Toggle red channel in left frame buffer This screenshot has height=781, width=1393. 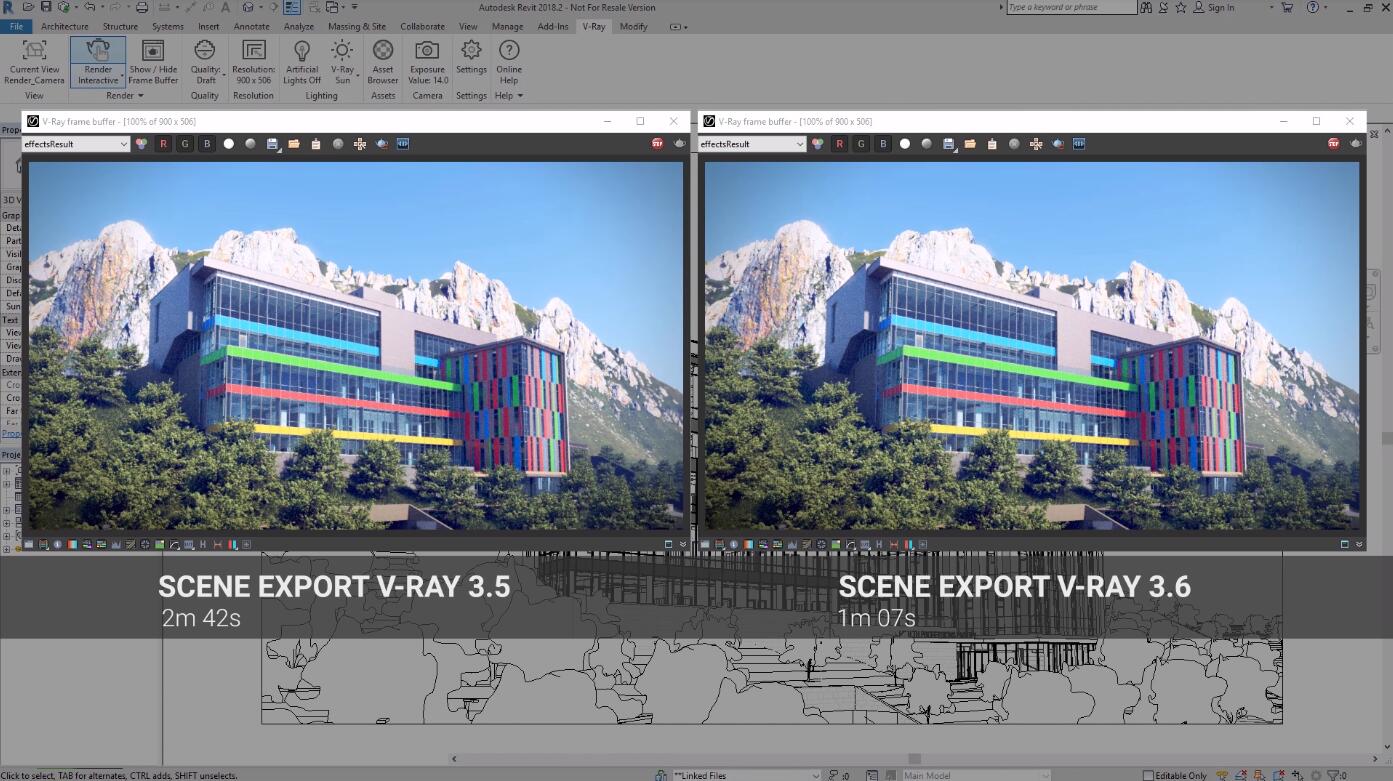pyautogui.click(x=163, y=144)
